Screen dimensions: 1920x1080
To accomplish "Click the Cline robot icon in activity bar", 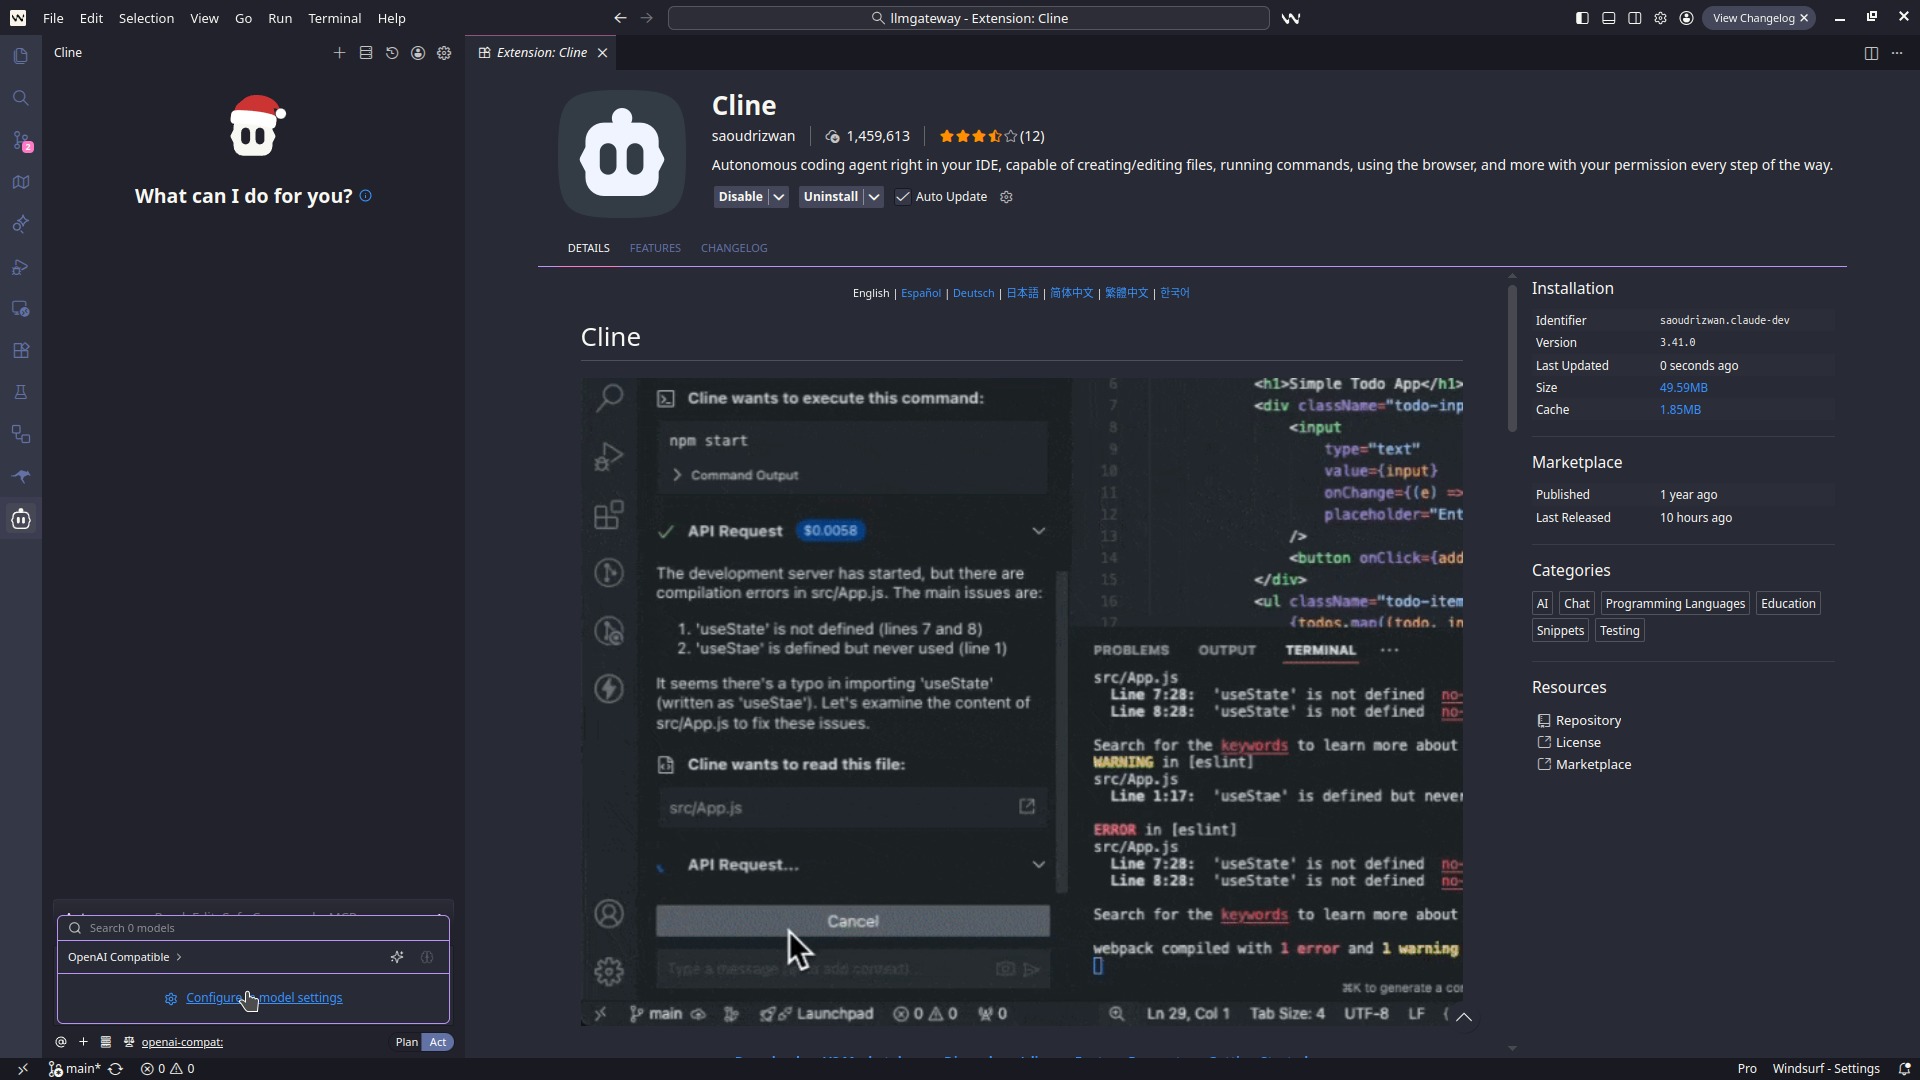I will pos(21,519).
